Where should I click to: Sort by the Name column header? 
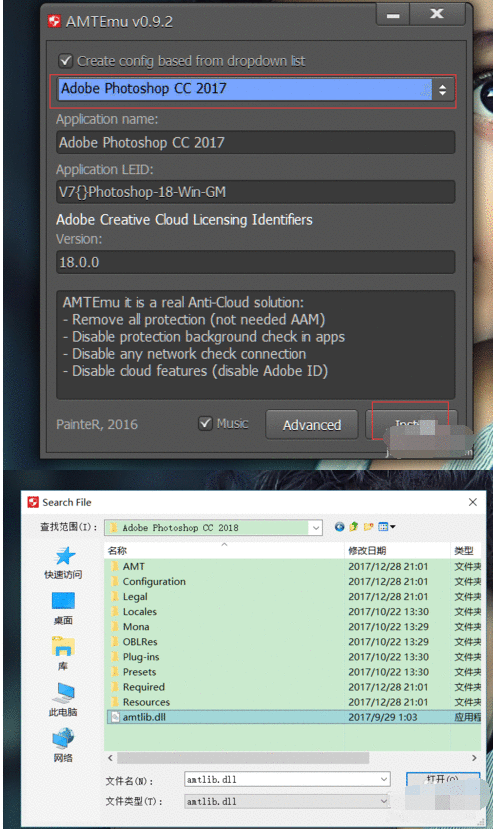224,550
